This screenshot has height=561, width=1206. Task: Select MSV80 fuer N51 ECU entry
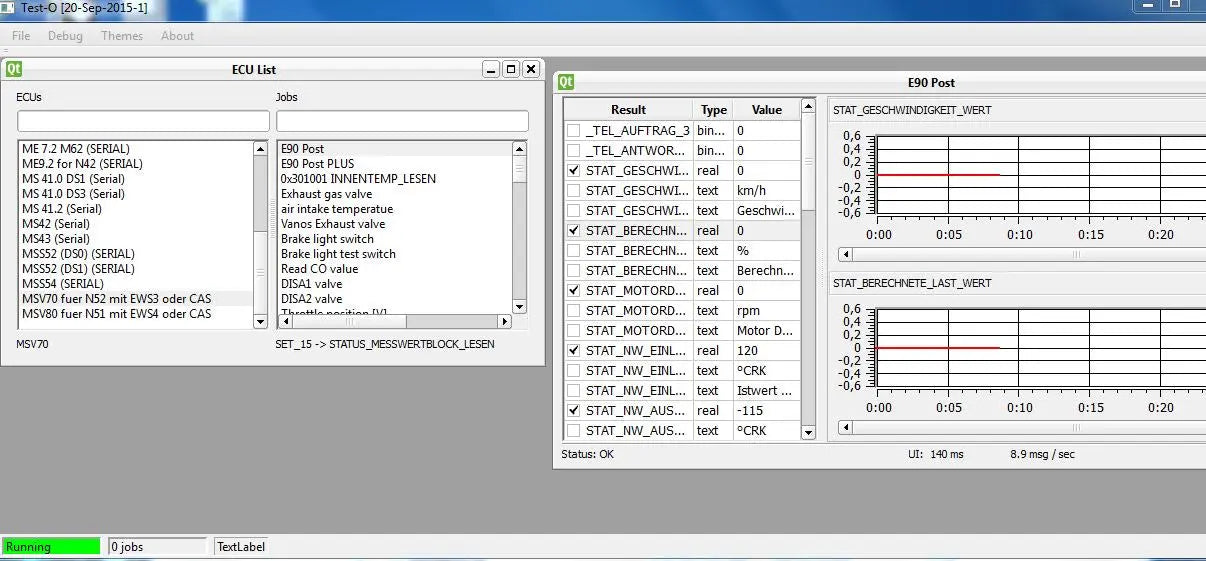(x=116, y=314)
